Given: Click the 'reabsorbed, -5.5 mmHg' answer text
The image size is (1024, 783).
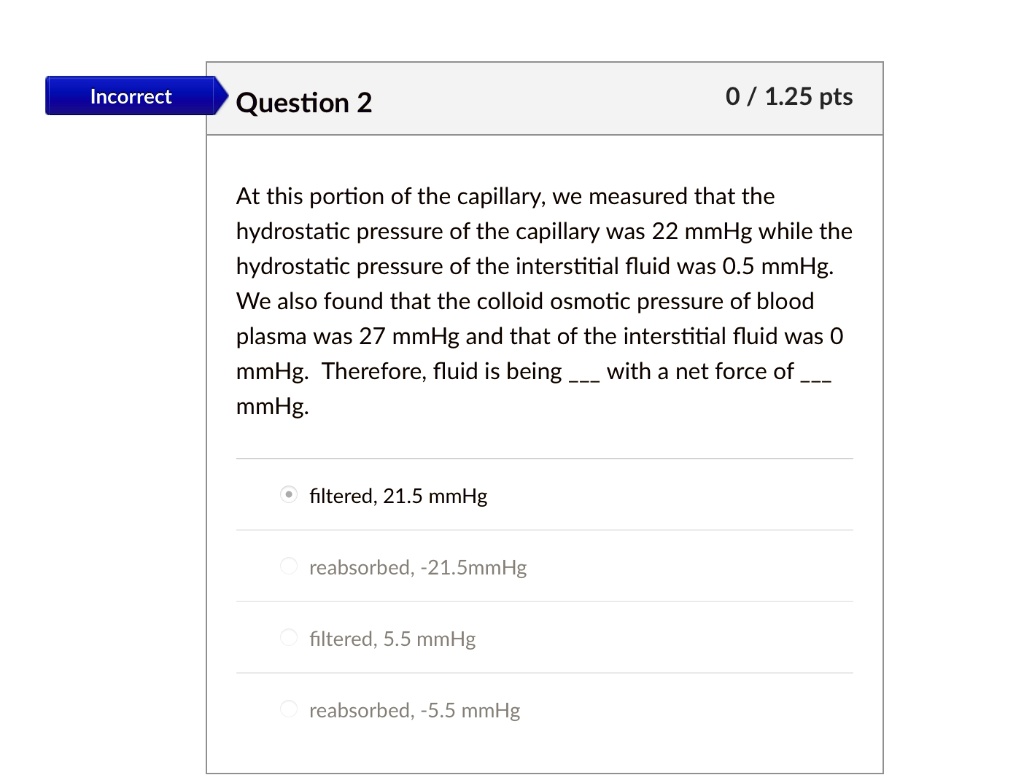Looking at the screenshot, I should (414, 710).
